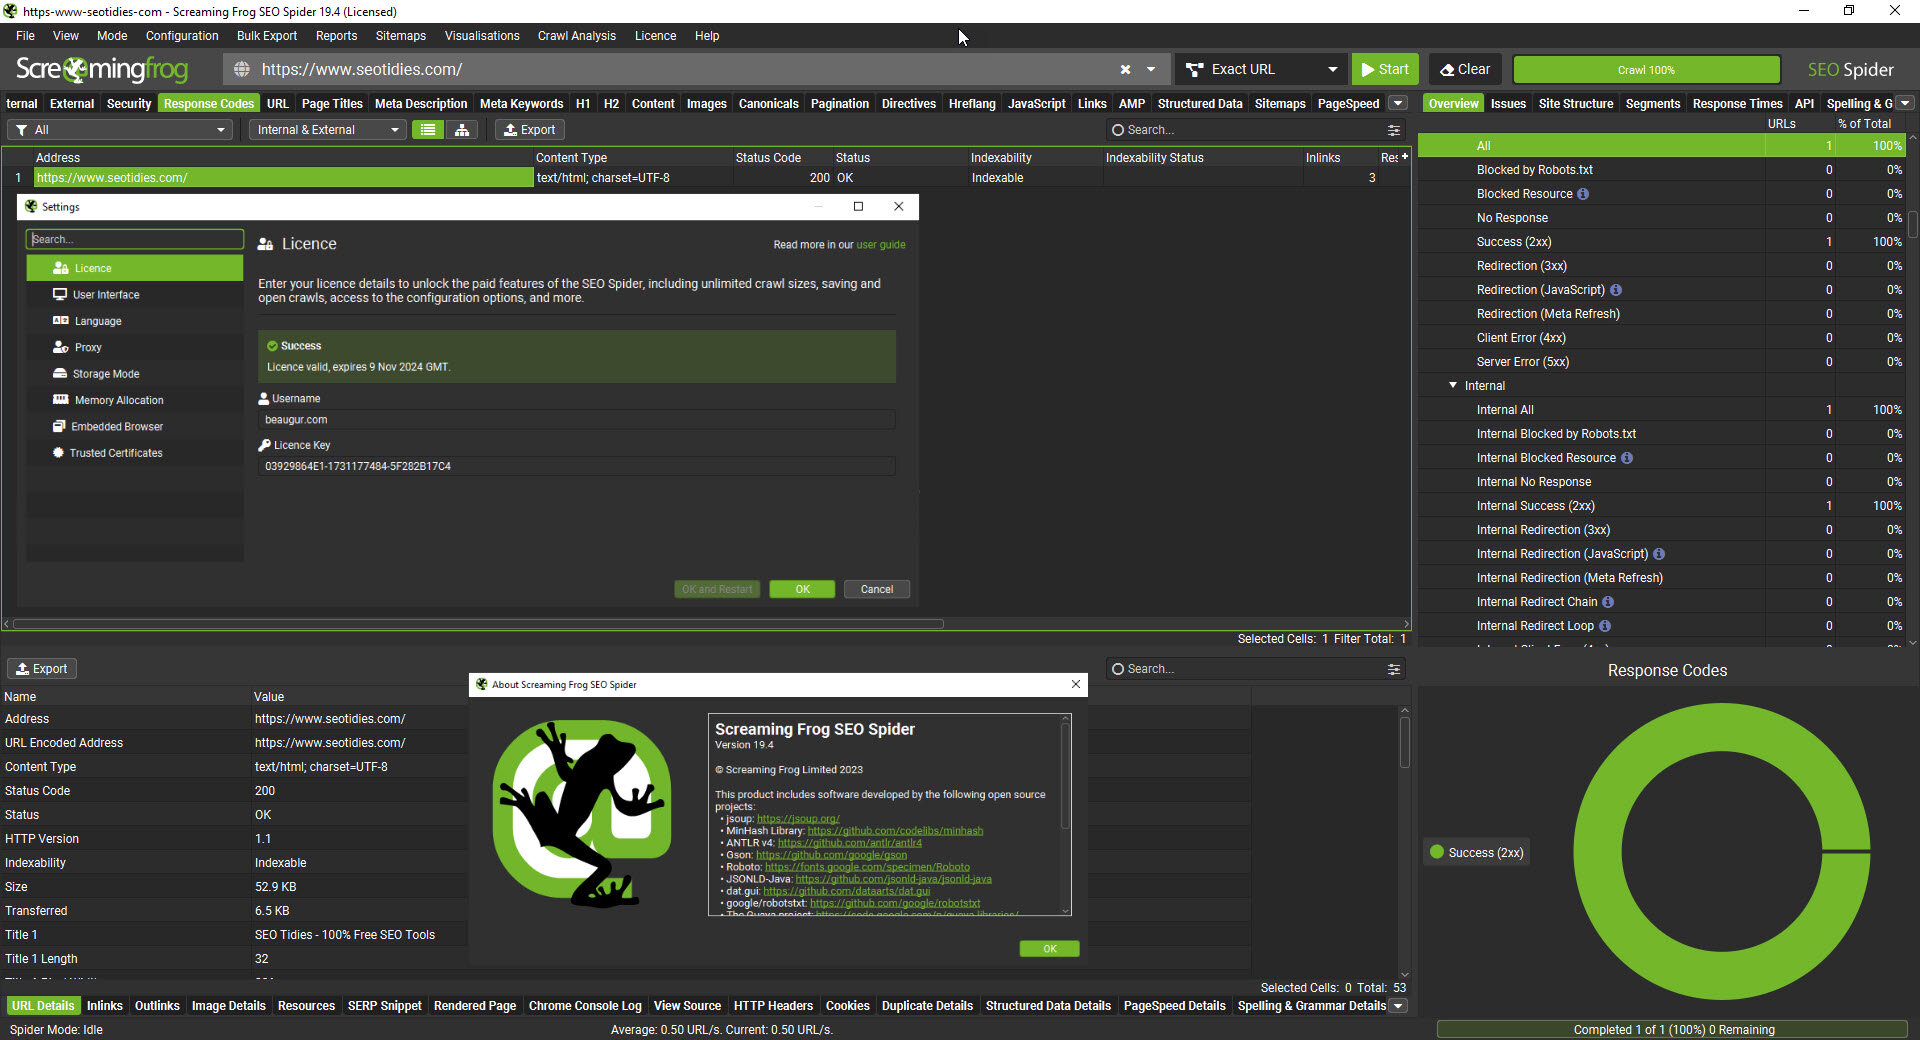Image resolution: width=1920 pixels, height=1040 pixels.
Task: Switch to list view mode
Action: coord(428,130)
